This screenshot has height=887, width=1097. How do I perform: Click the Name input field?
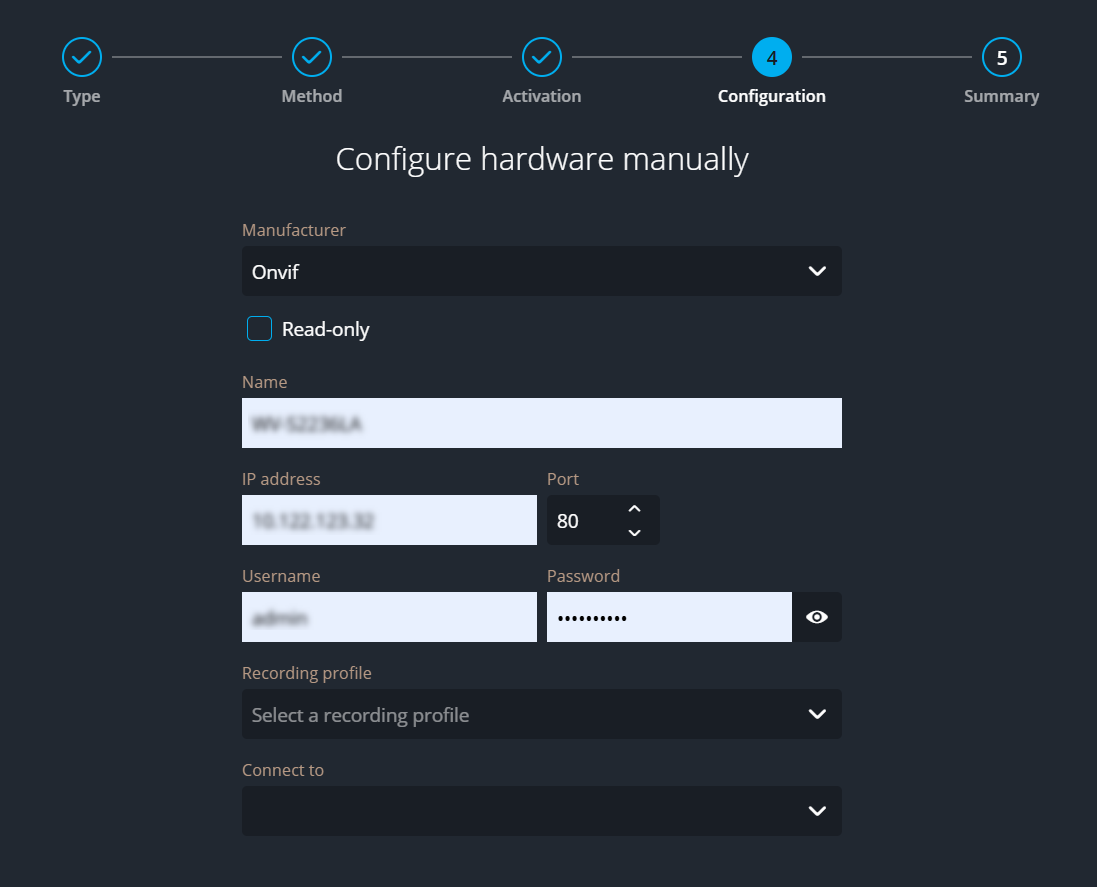[x=541, y=423]
